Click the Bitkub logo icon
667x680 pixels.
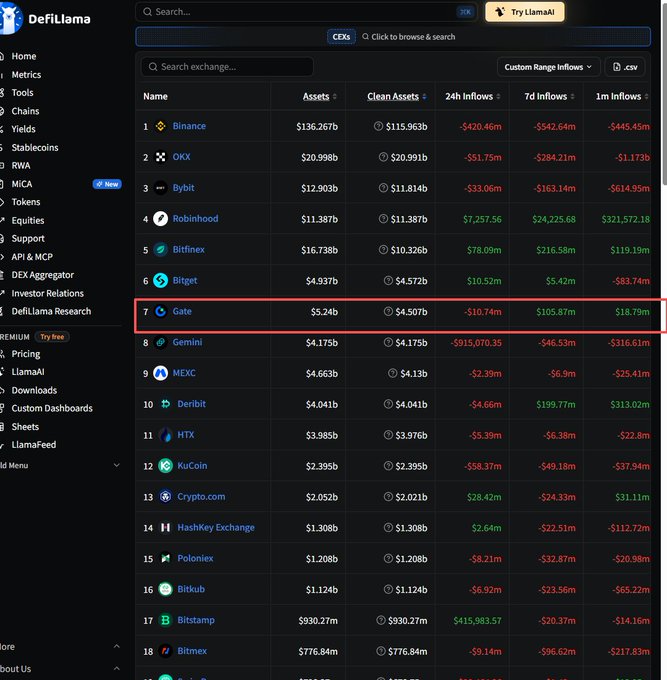(165, 589)
